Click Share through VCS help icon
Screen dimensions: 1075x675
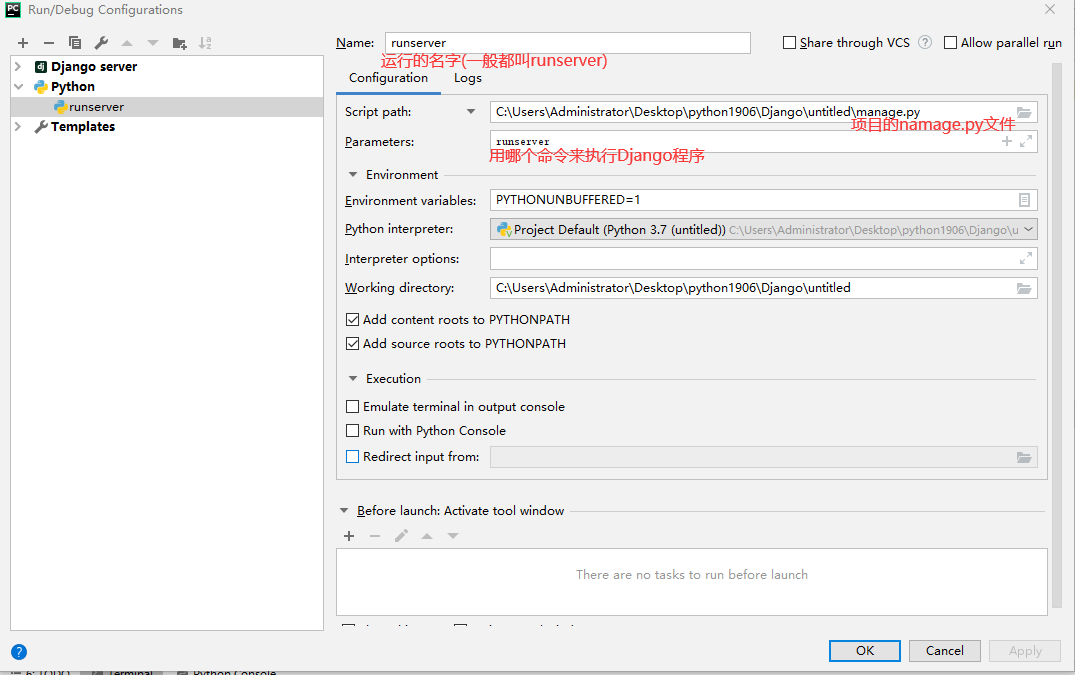[925, 42]
